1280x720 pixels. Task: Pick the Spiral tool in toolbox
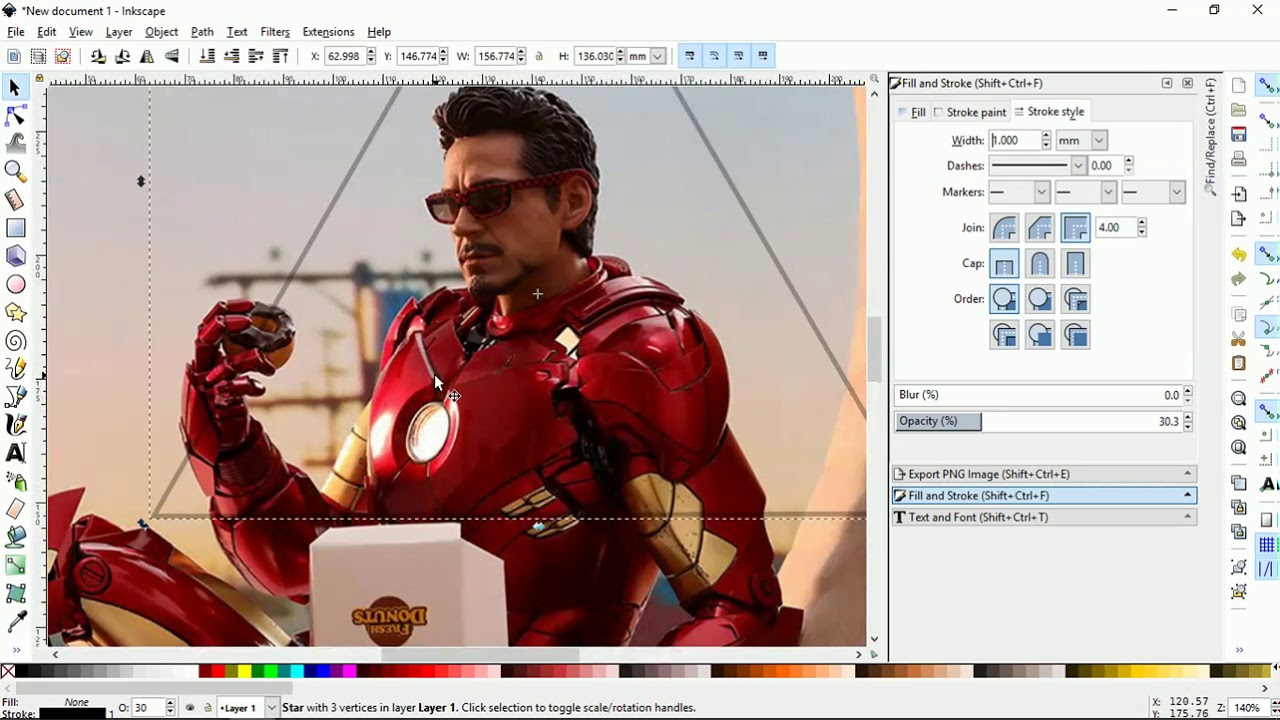(x=15, y=342)
